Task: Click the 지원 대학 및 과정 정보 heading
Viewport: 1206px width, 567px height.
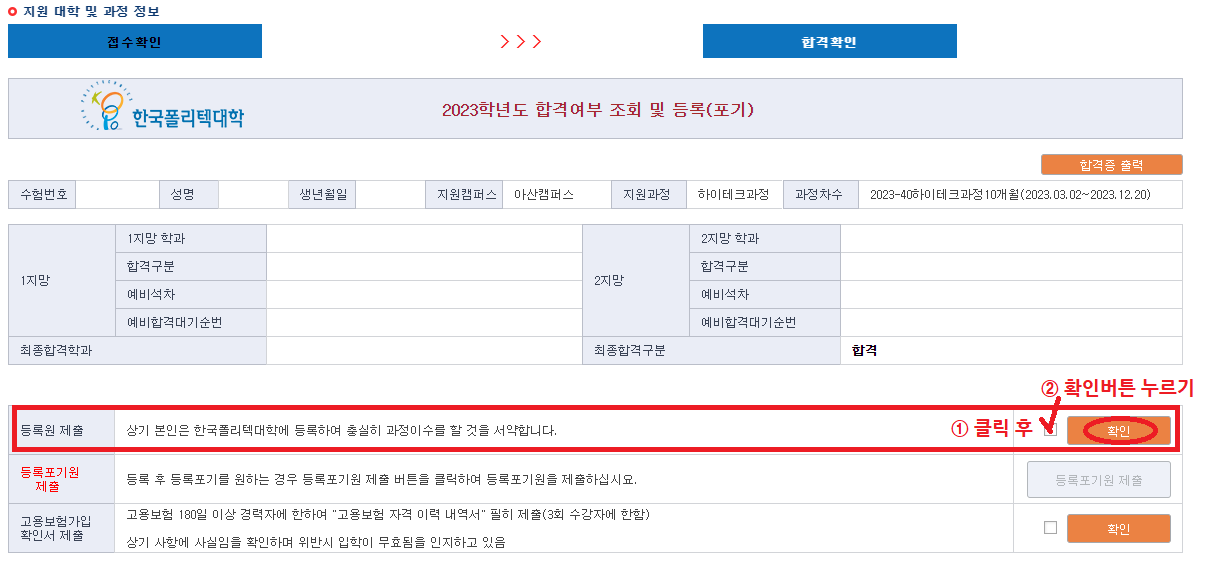Action: [91, 11]
